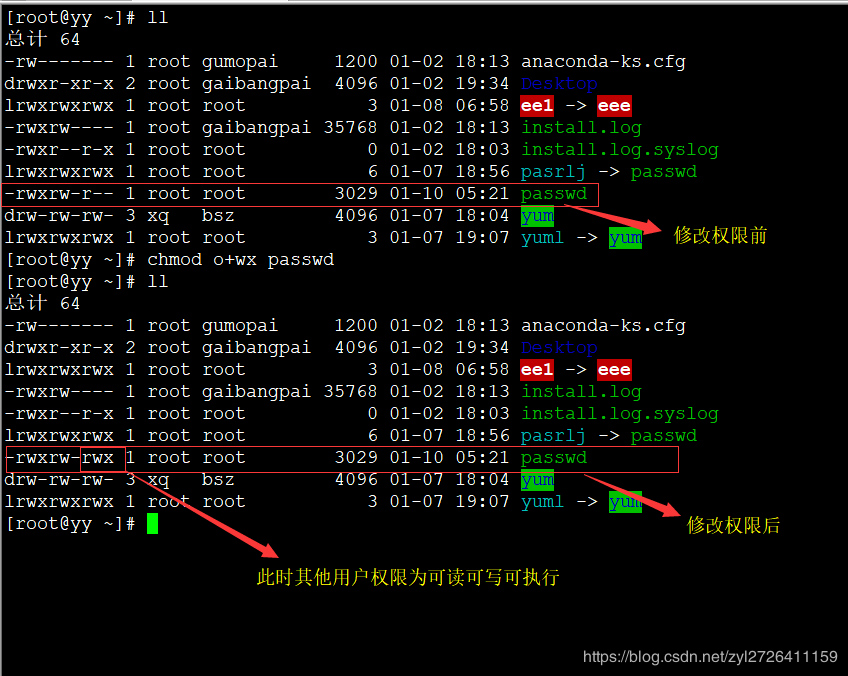The height and width of the screenshot is (676, 848).
Task: Click "install.log" file name in first listing
Action: pos(581,128)
